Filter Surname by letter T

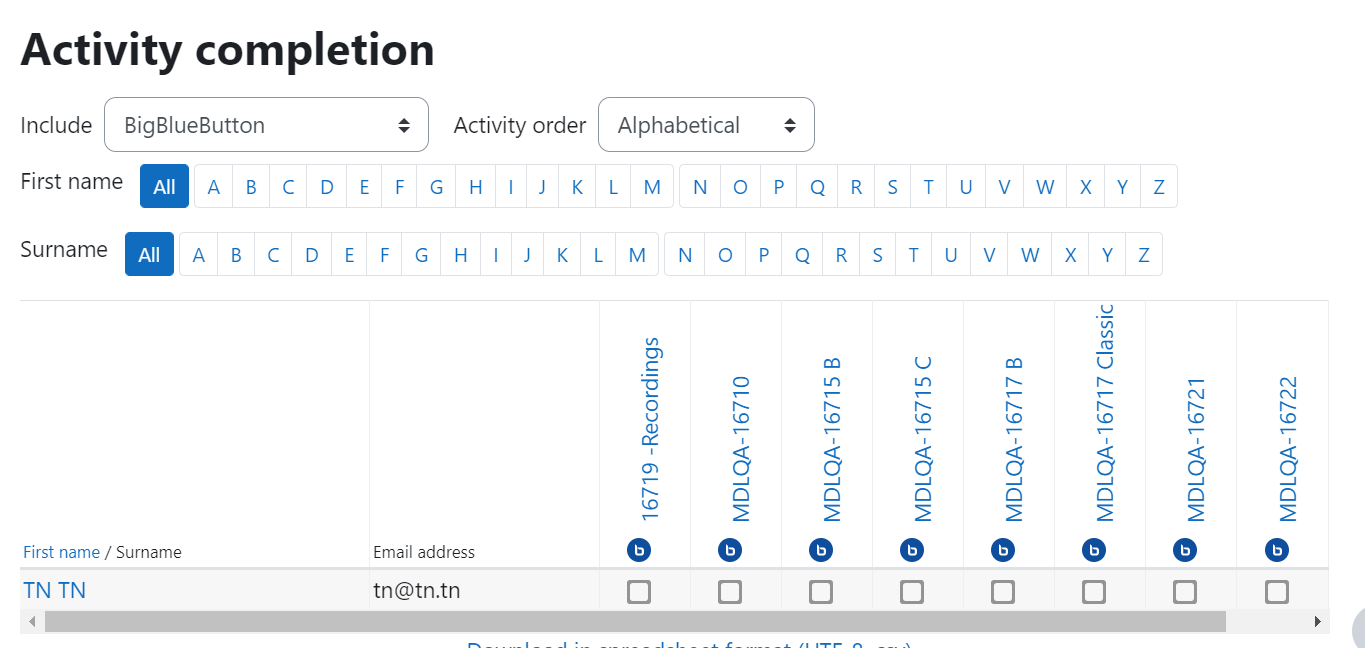[913, 255]
